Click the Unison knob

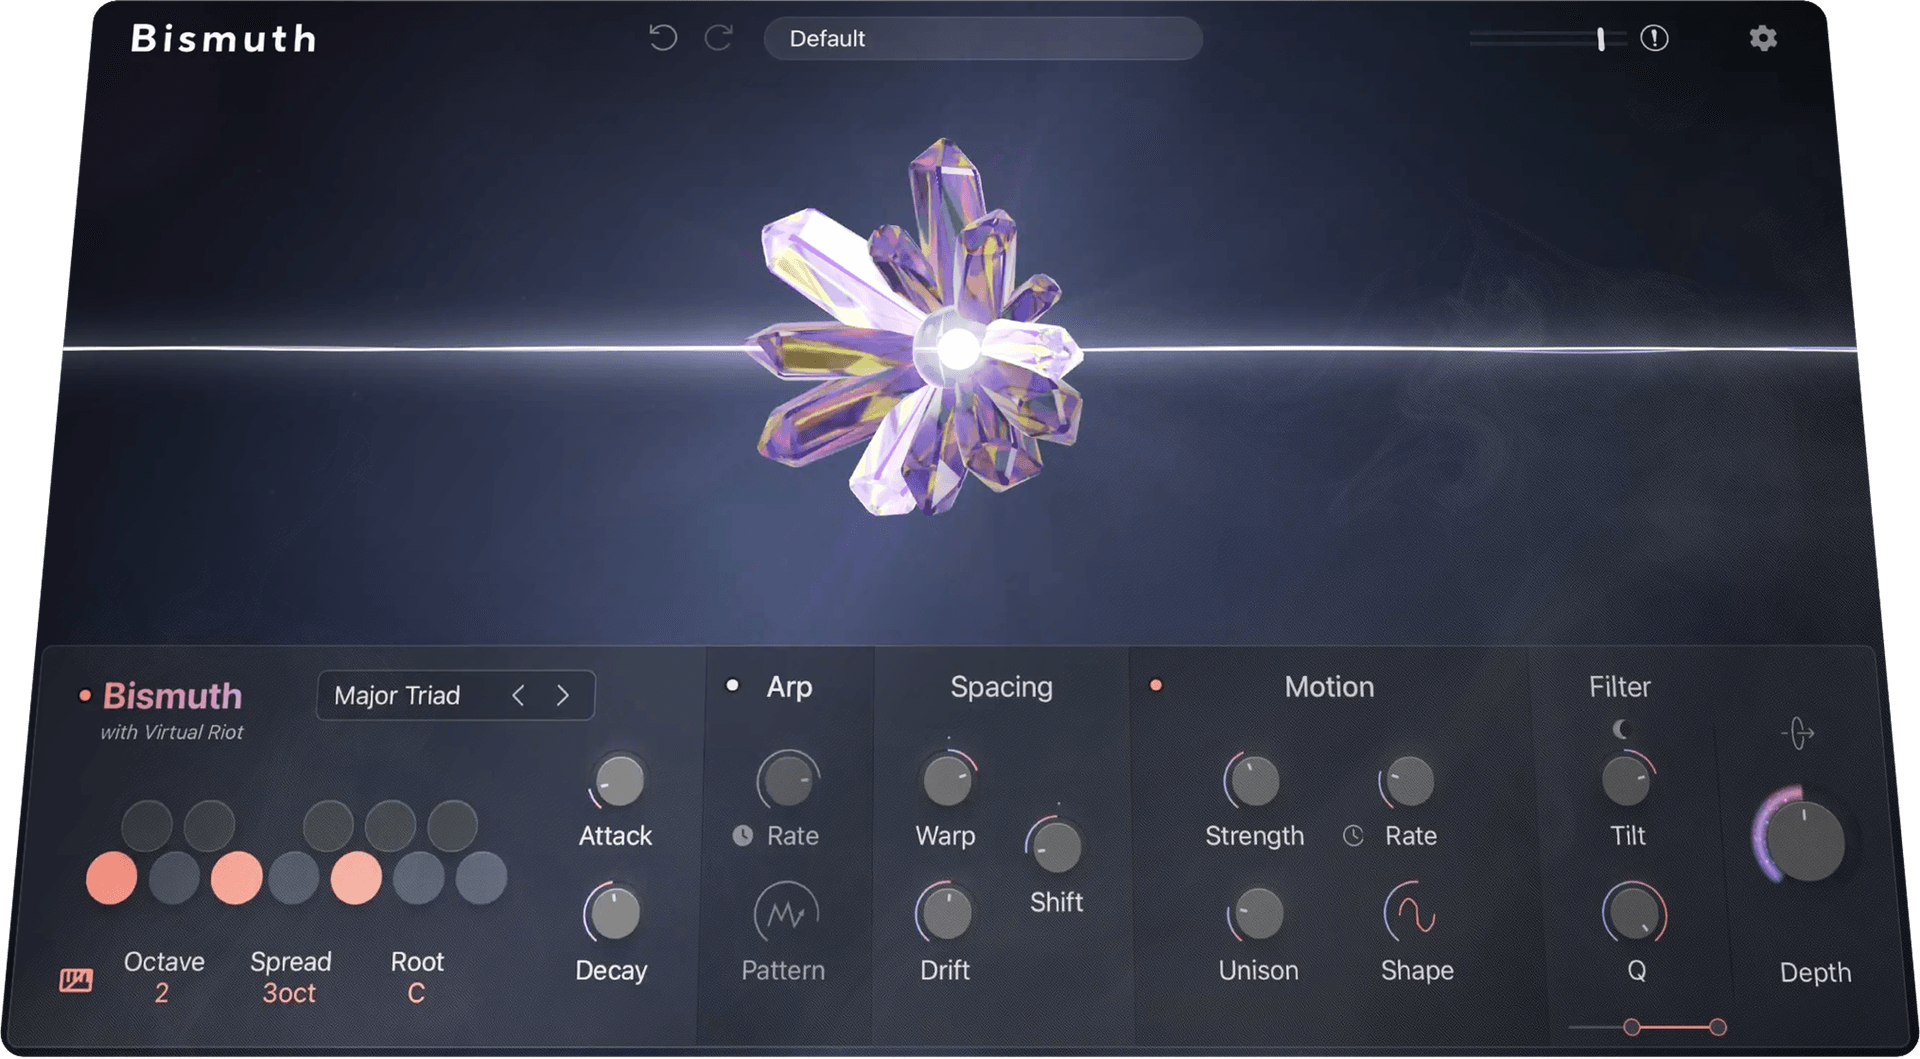point(1257,913)
